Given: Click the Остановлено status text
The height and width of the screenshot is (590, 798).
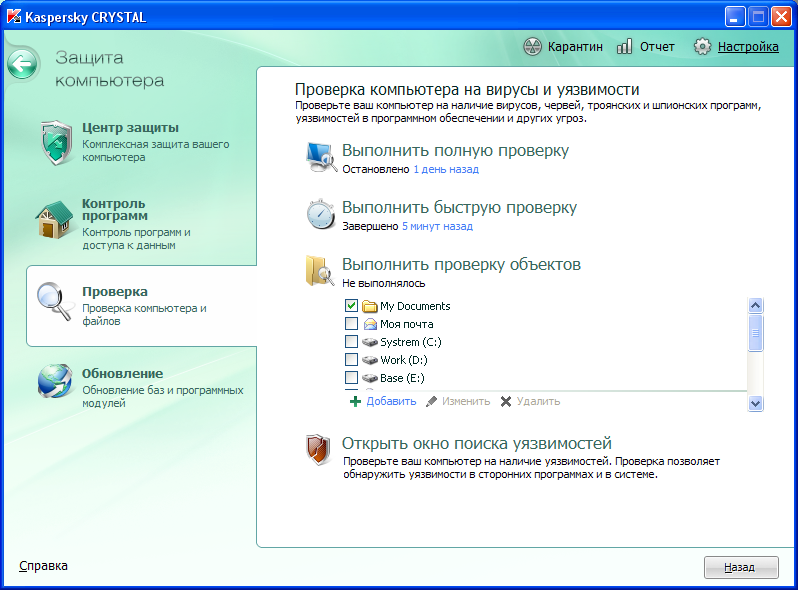Looking at the screenshot, I should 376,169.
